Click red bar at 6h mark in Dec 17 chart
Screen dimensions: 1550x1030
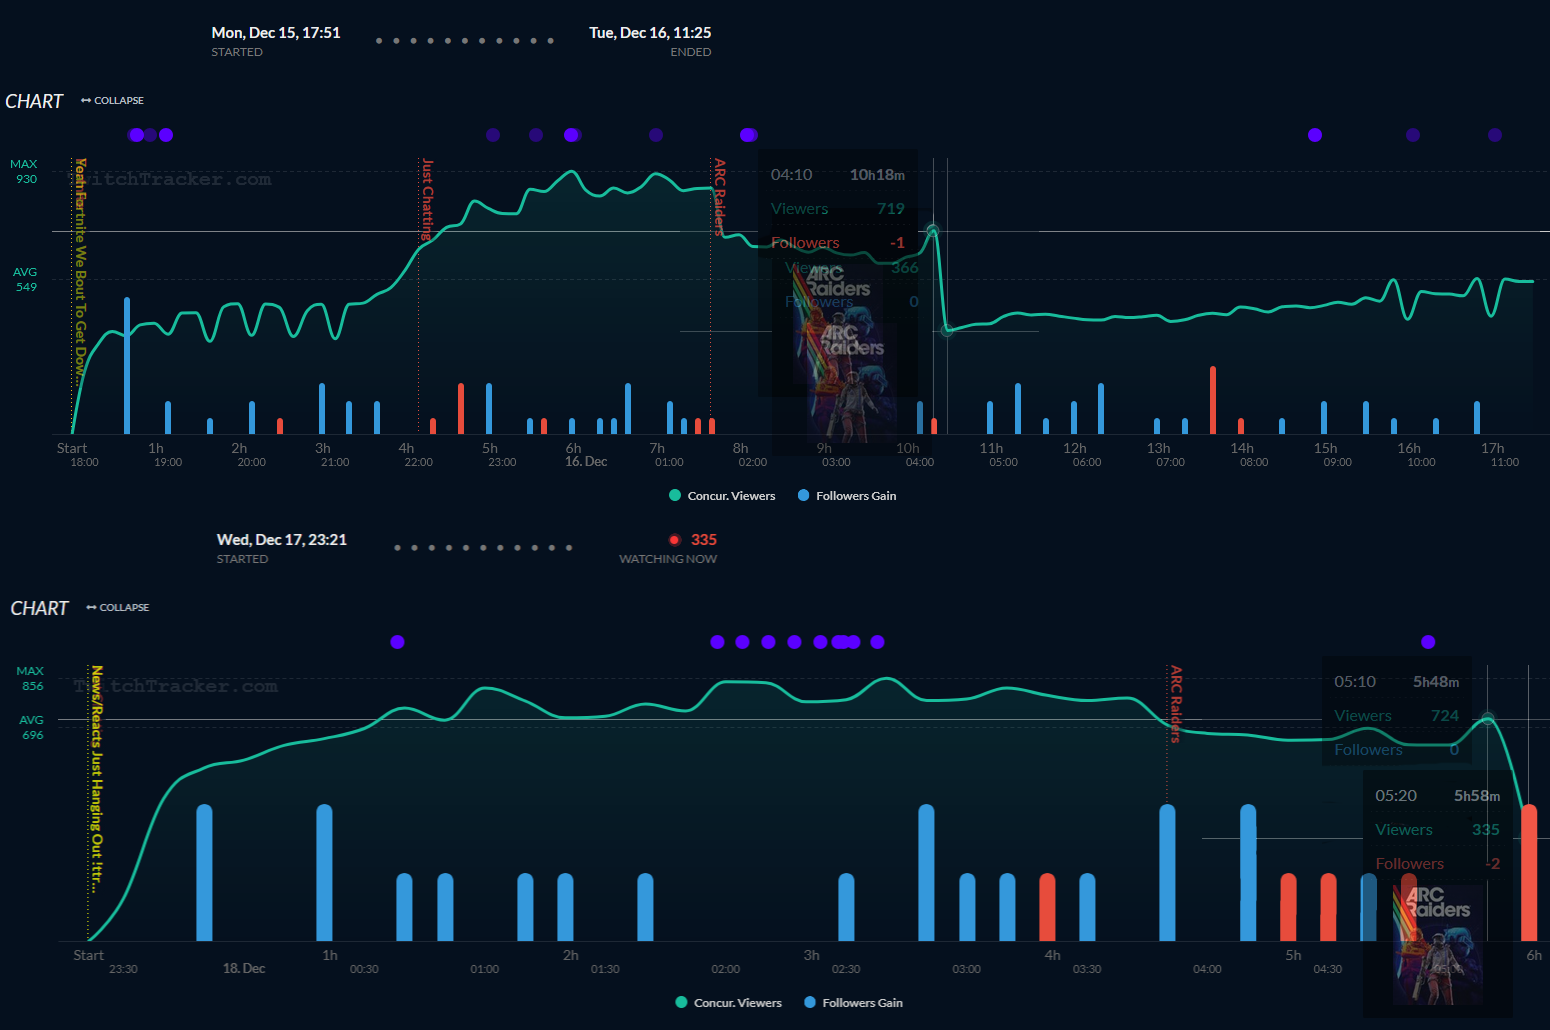[1529, 872]
